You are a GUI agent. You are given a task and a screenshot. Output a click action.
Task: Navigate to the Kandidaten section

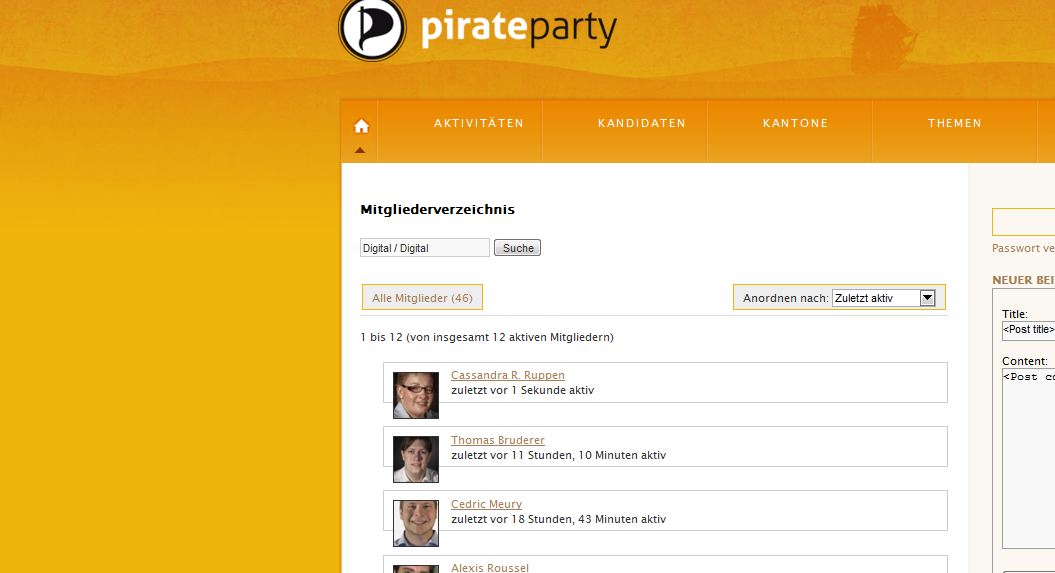(642, 123)
